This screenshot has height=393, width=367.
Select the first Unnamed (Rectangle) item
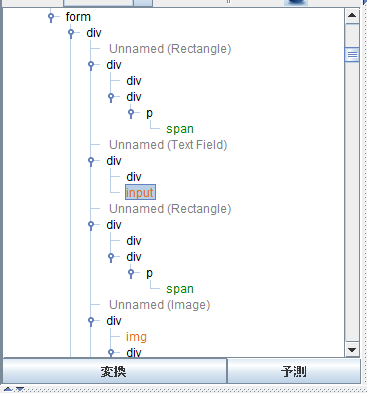pos(170,49)
